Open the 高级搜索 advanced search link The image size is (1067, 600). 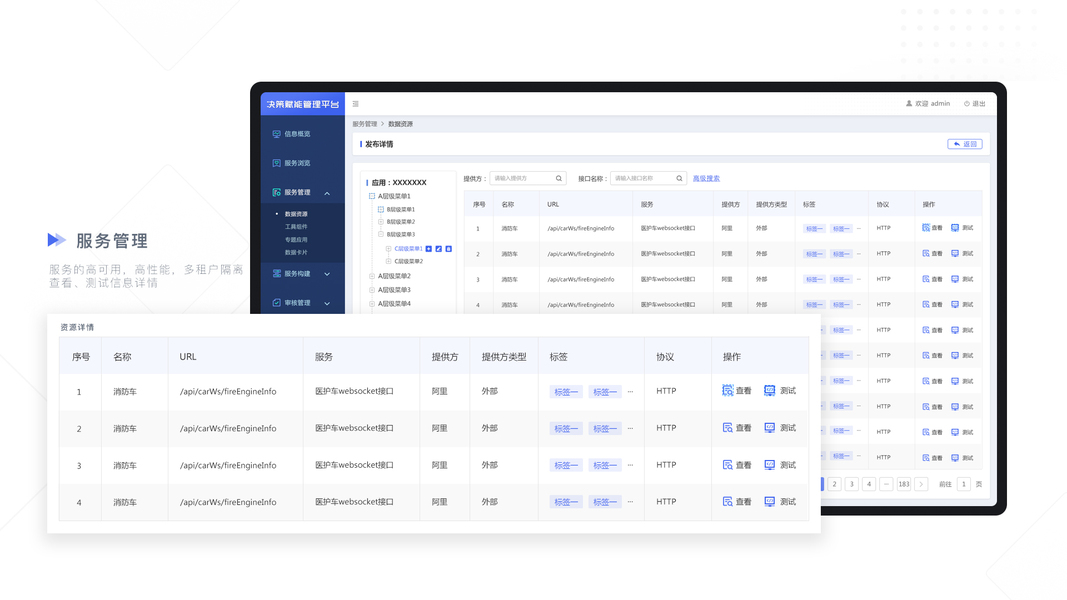click(706, 178)
